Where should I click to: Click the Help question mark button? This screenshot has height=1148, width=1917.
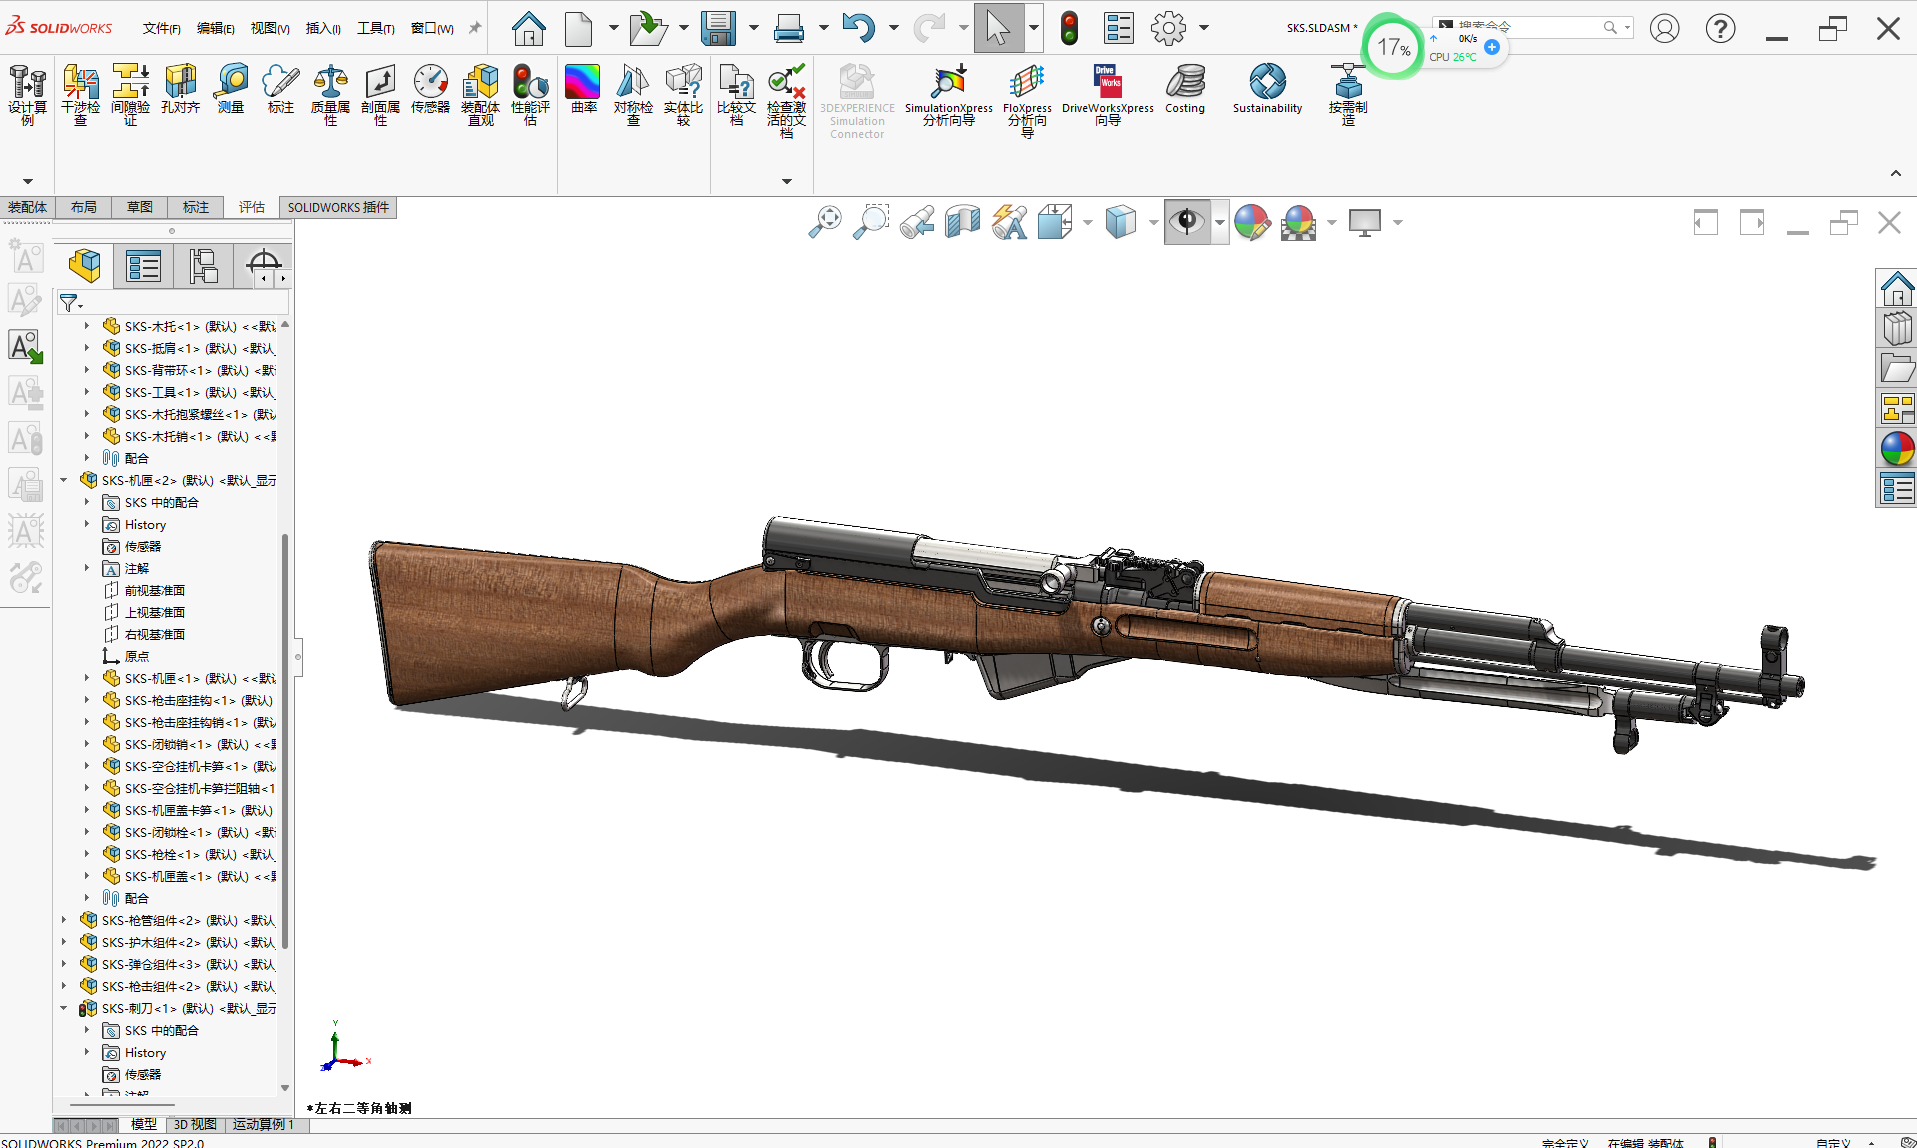(x=1720, y=28)
